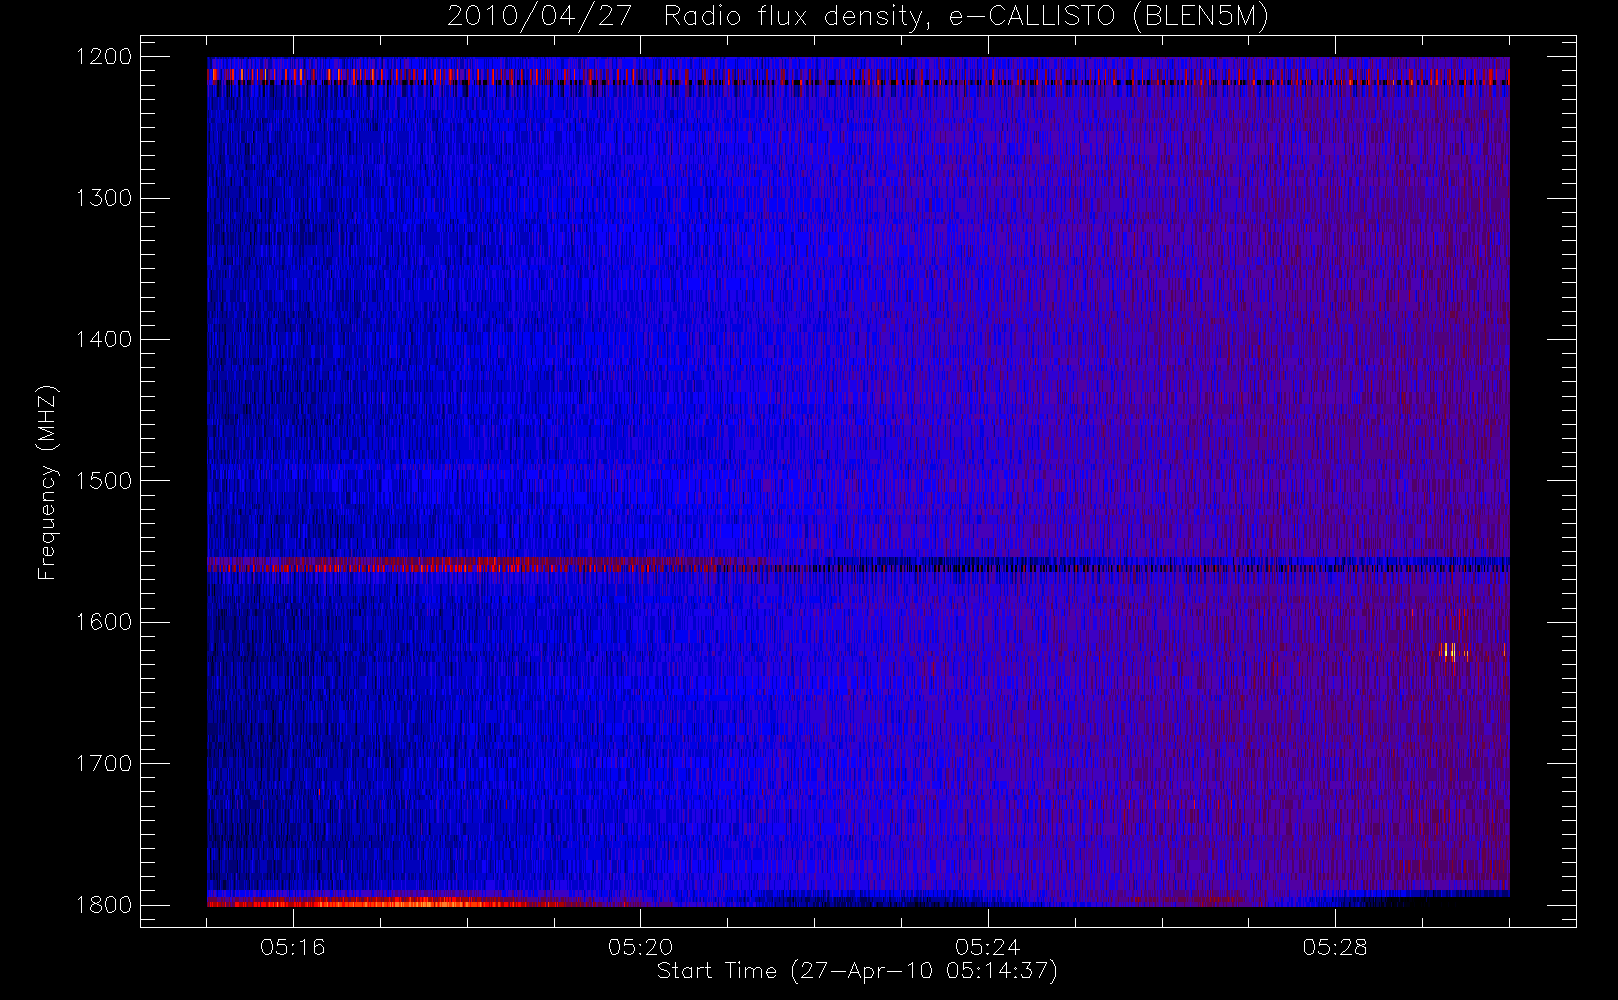This screenshot has height=1000, width=1618.
Task: Click the 1400 frequency tick label
Action: 104,339
